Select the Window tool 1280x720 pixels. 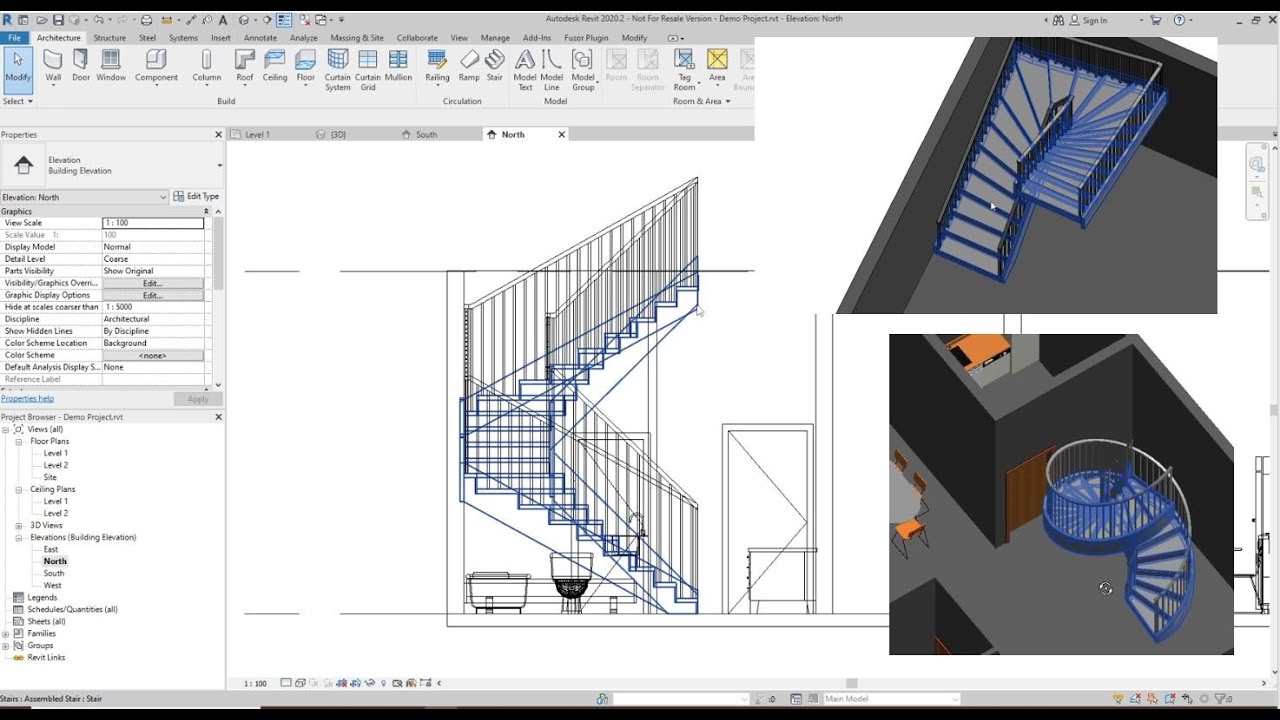click(111, 66)
